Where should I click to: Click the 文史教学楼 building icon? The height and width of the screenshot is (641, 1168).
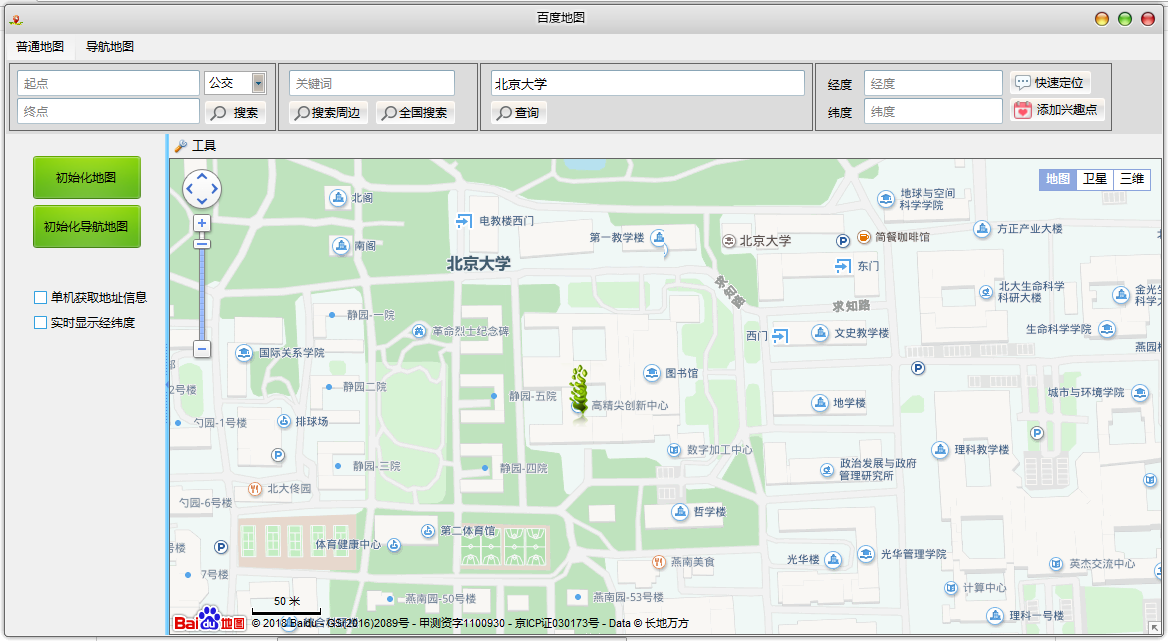tap(820, 333)
